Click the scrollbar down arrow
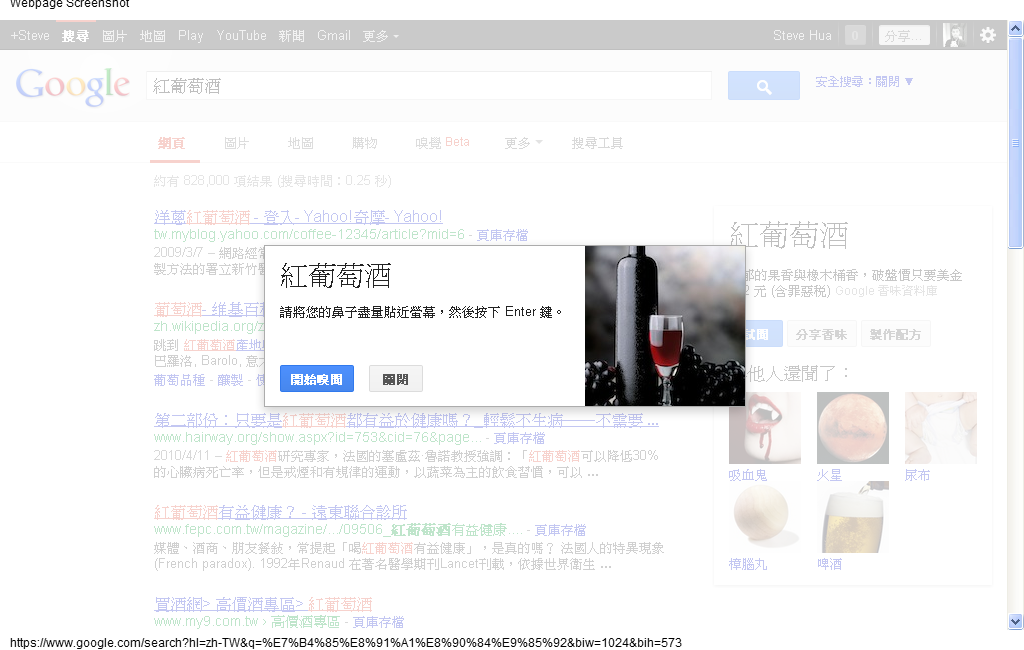 [1015, 621]
